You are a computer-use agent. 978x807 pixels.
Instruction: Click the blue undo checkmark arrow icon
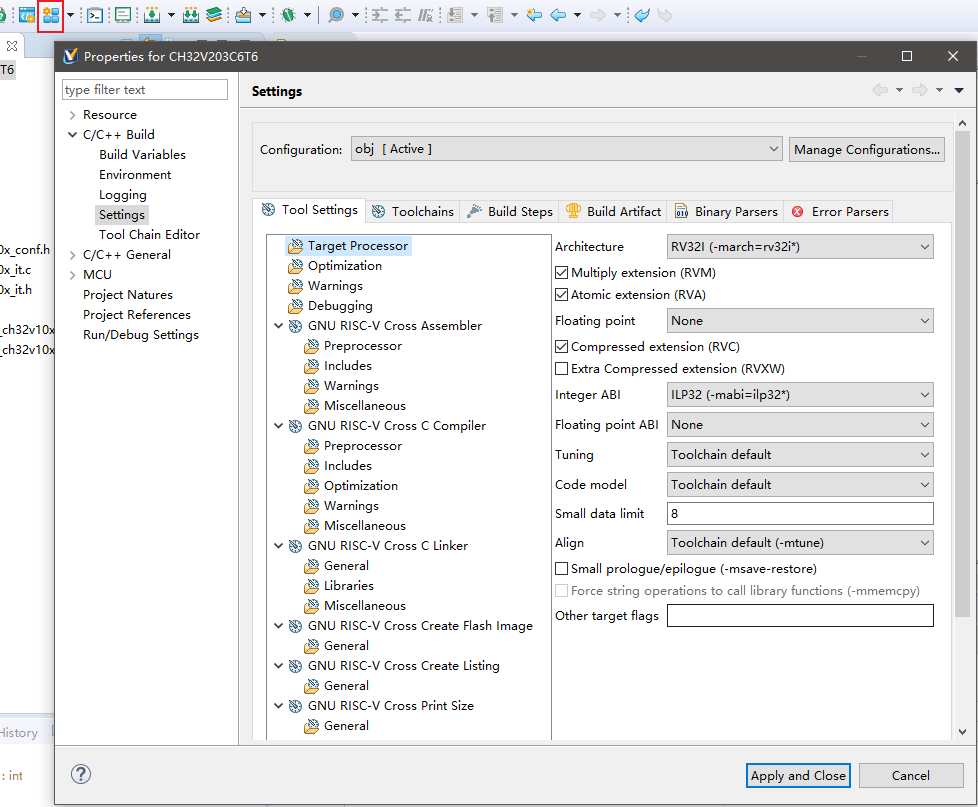tap(642, 15)
